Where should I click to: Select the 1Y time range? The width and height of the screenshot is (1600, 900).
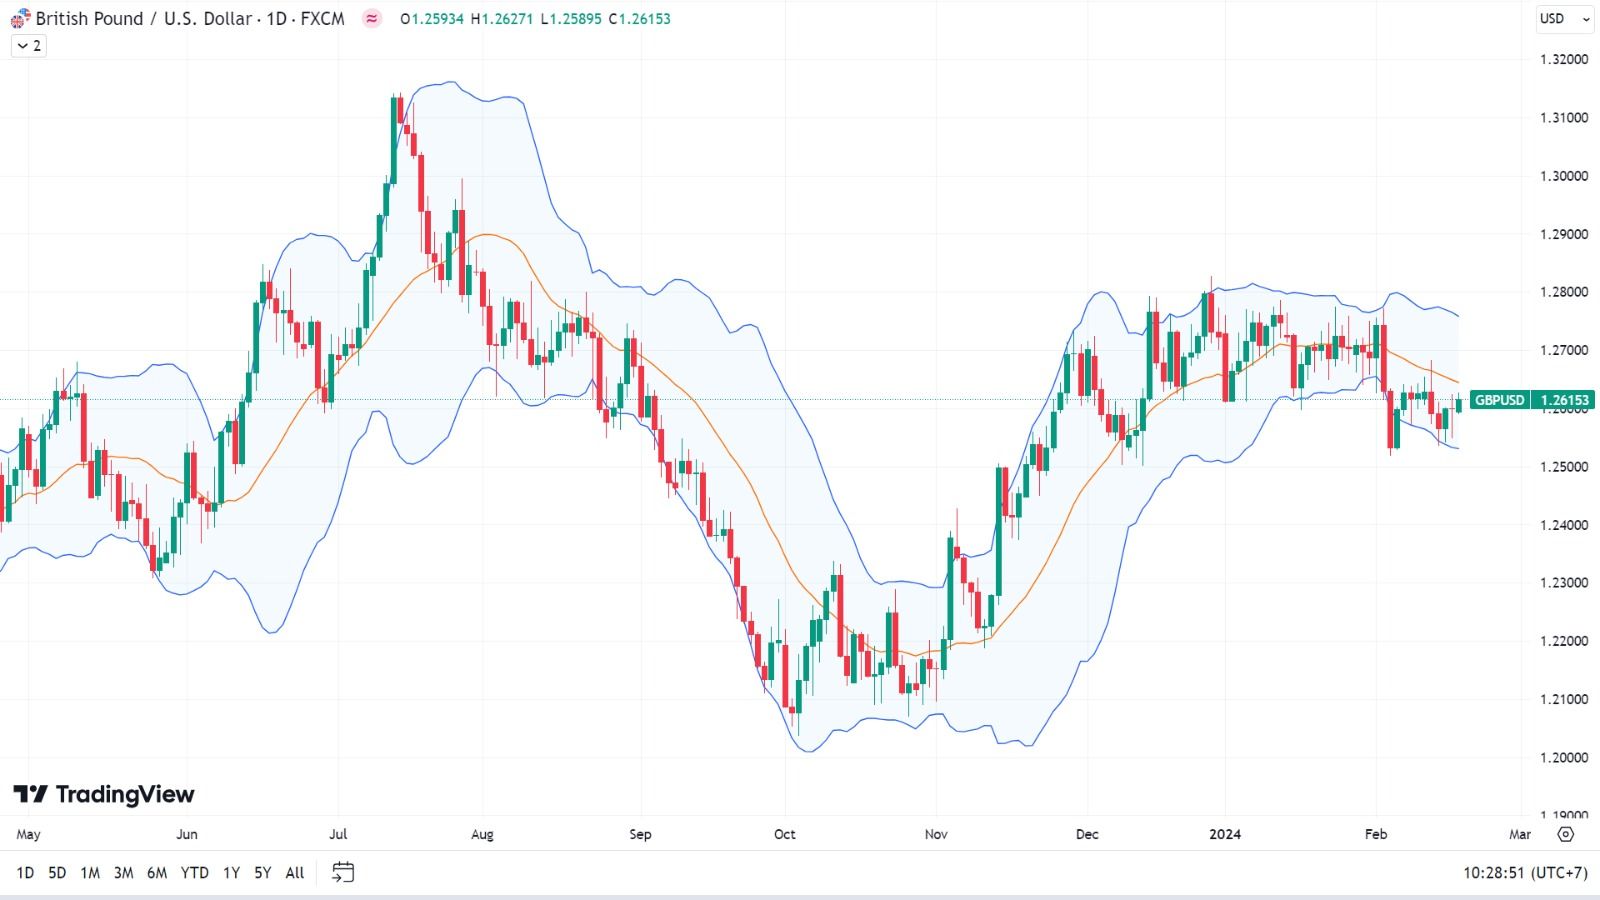pyautogui.click(x=231, y=873)
